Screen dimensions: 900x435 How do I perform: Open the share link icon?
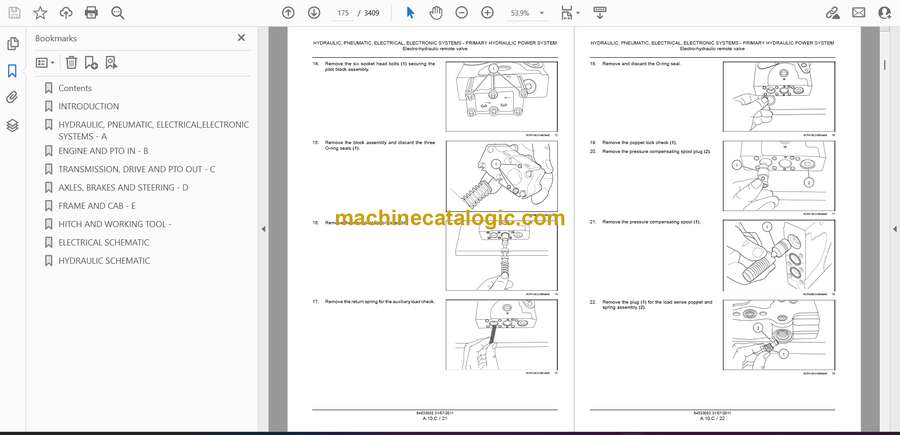pos(832,13)
